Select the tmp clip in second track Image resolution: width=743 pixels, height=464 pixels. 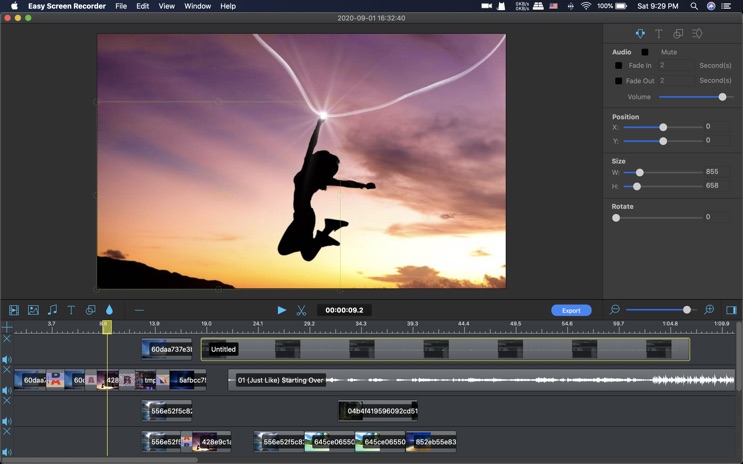[145, 380]
